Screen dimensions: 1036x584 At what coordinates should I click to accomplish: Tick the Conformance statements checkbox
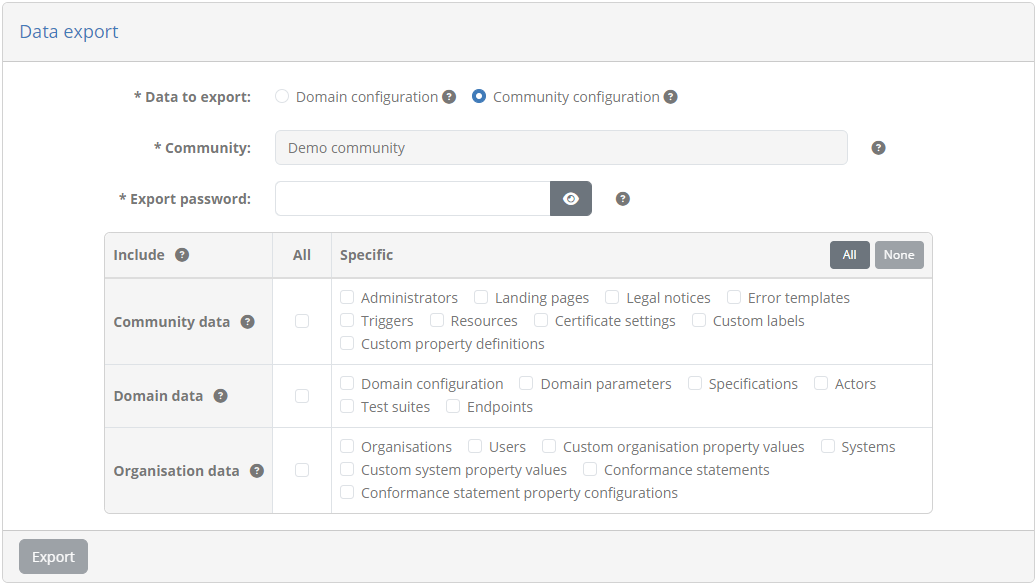(590, 469)
